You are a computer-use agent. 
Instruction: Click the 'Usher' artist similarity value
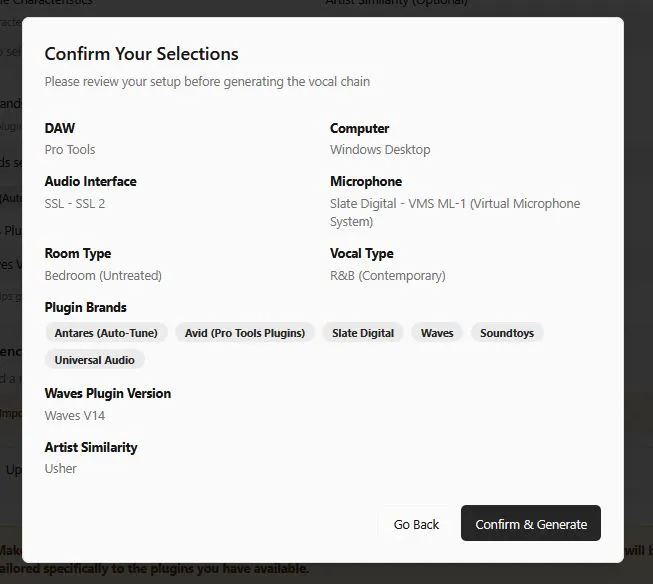[x=61, y=469]
